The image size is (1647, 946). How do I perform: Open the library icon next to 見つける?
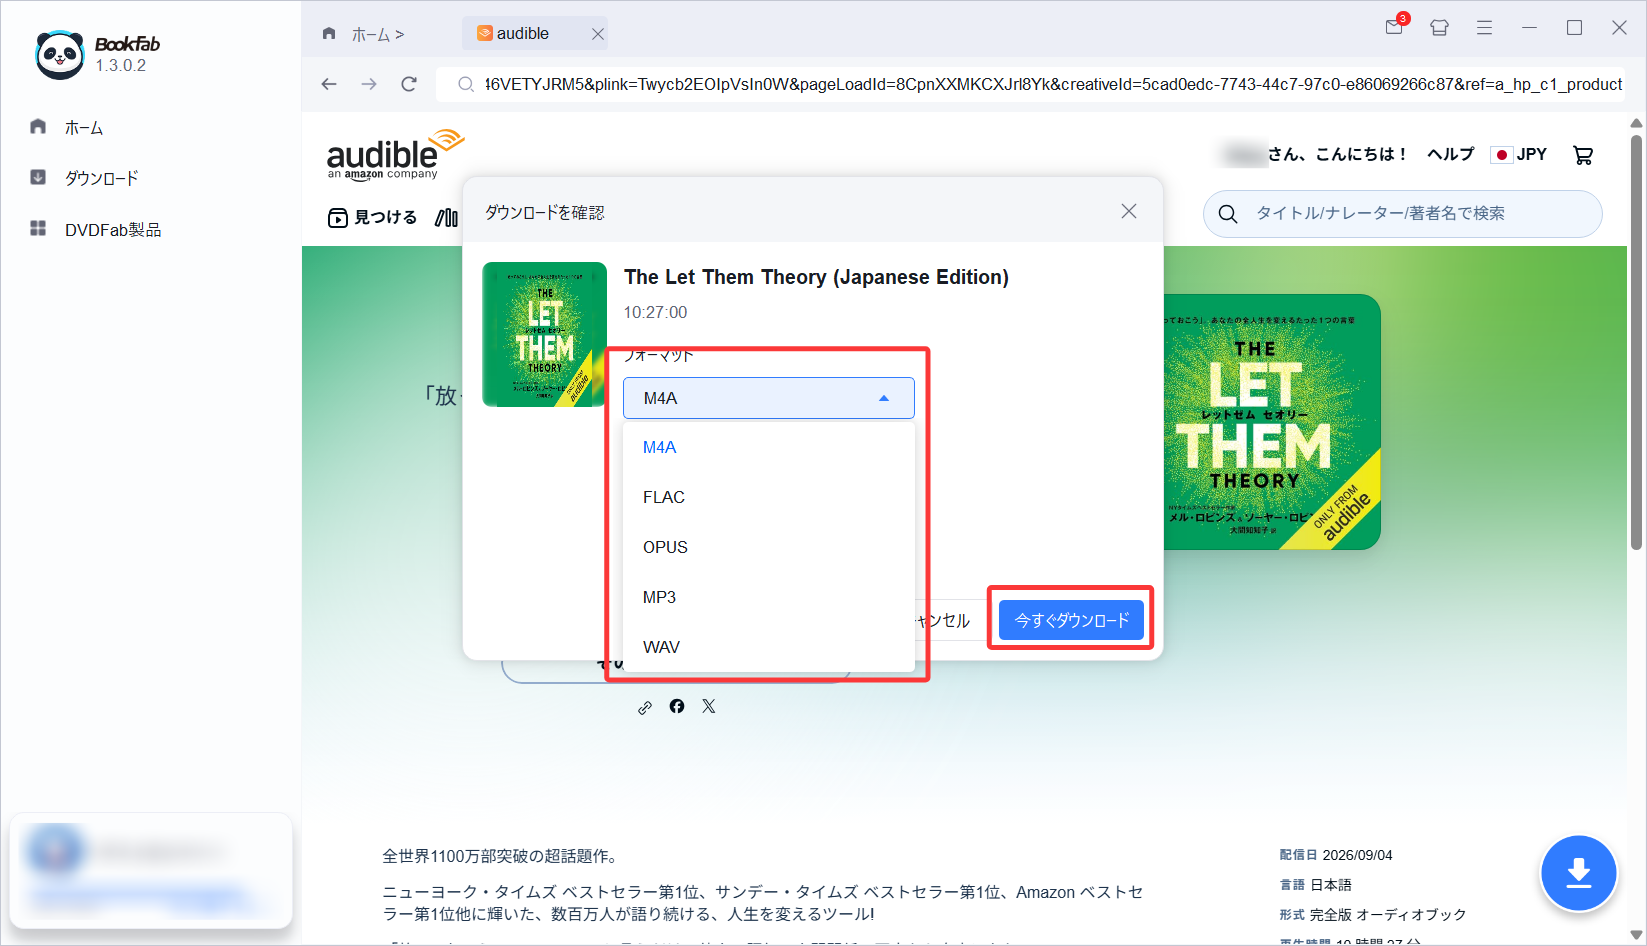coord(446,217)
